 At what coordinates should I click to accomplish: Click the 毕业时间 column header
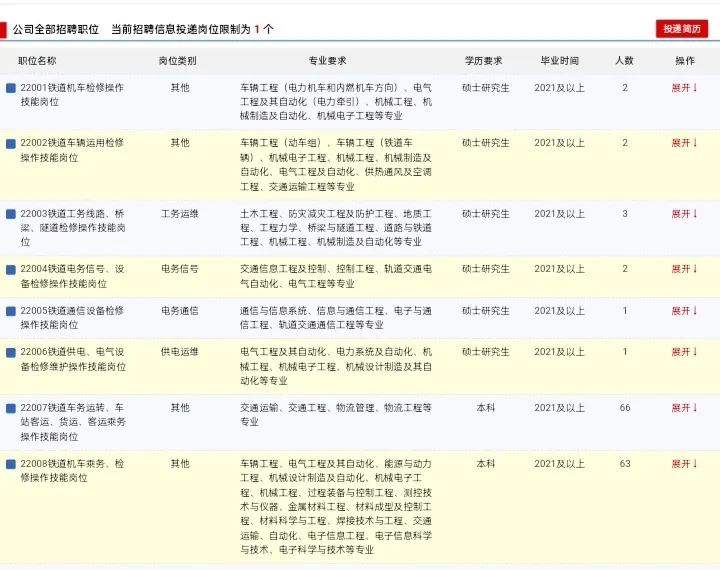pyautogui.click(x=559, y=61)
